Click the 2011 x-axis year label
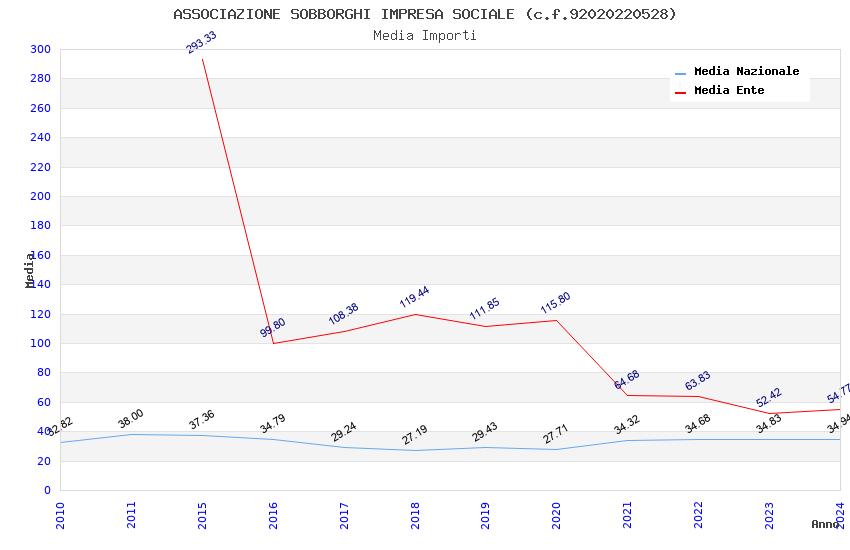850x550 pixels. click(131, 515)
